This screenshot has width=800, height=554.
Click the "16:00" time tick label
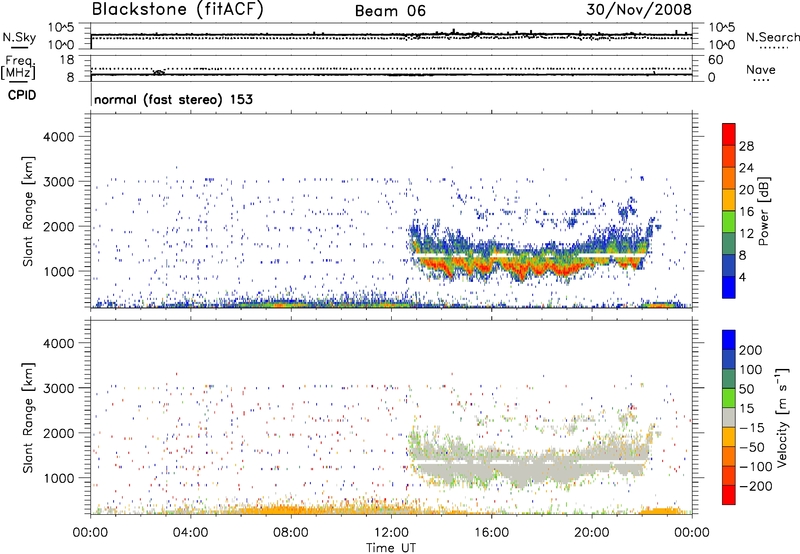pyautogui.click(x=491, y=533)
